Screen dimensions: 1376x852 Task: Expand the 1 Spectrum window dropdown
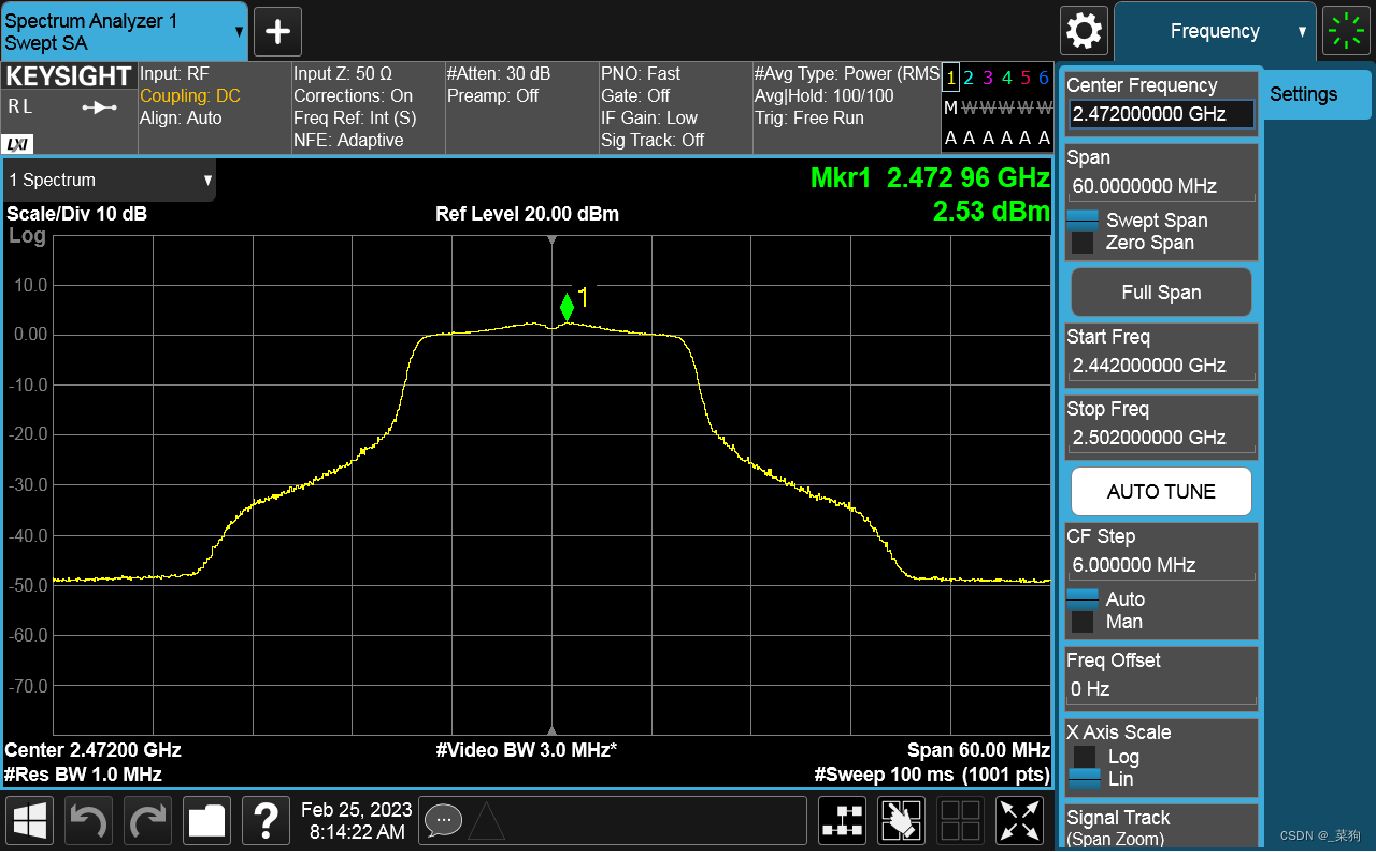pos(109,181)
